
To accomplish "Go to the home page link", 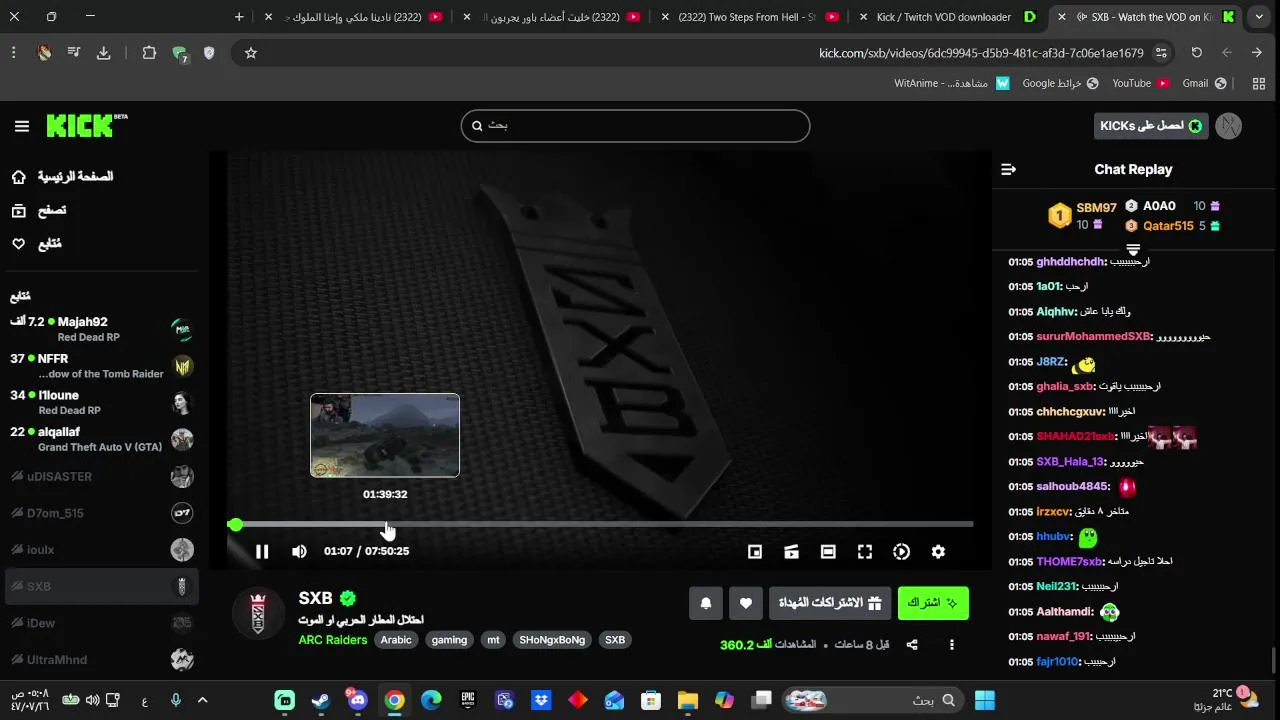I will tap(62, 177).
